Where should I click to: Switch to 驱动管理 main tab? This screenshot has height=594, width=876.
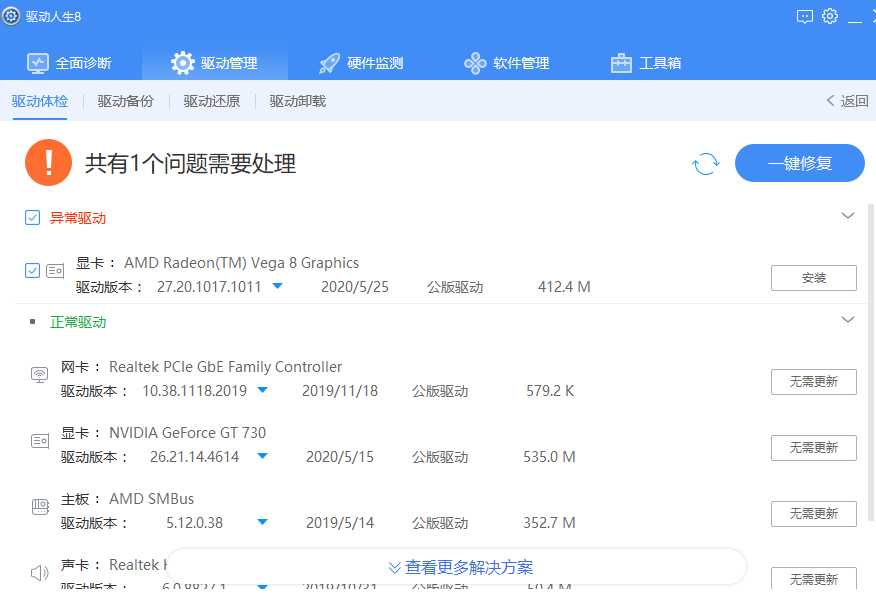click(x=215, y=63)
